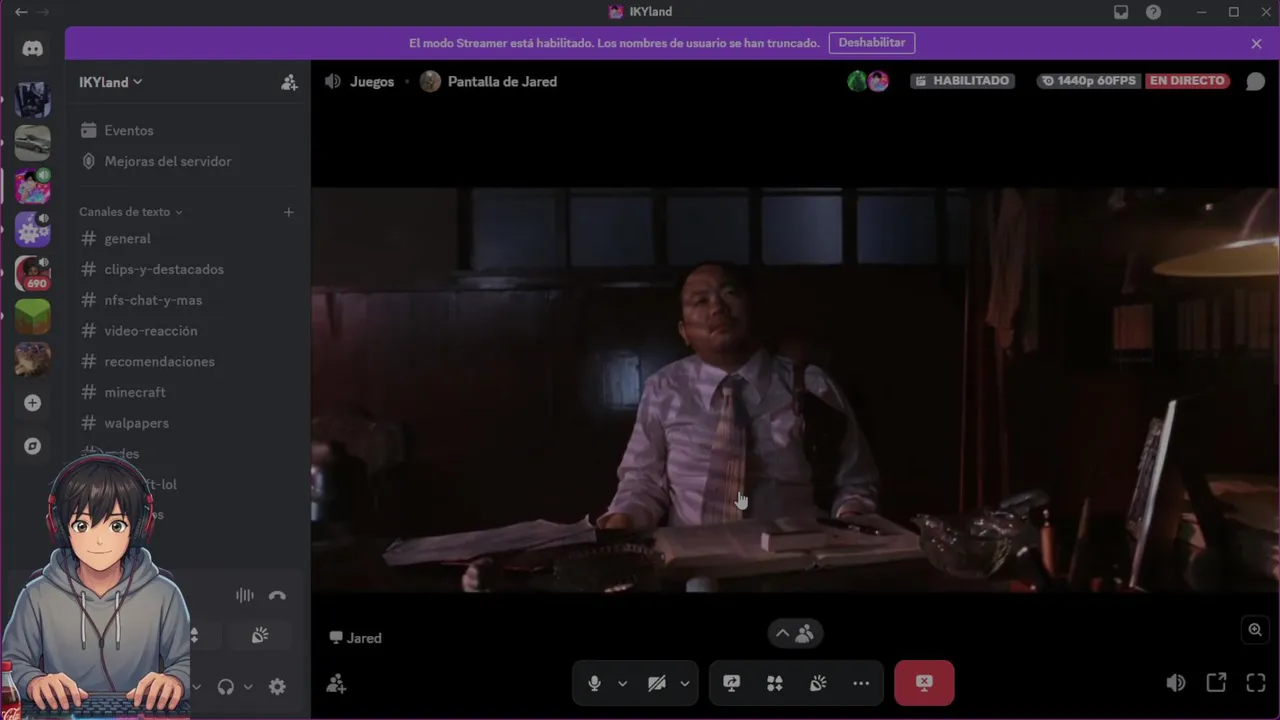Open user settings gear
Viewport: 1280px width, 720px height.
[277, 686]
